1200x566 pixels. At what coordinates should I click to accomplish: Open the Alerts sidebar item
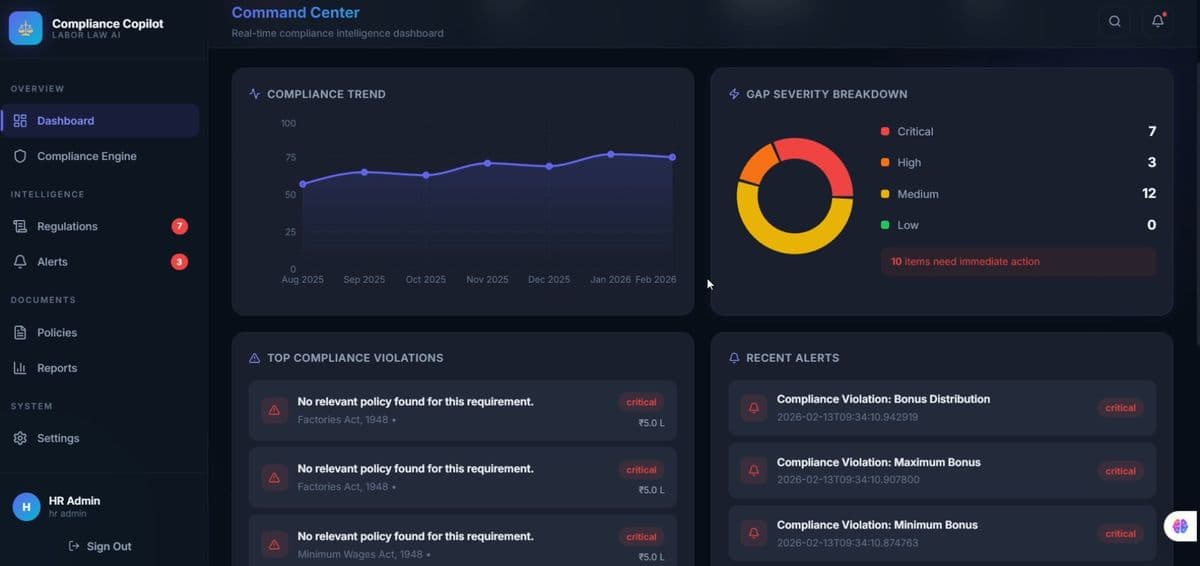[52, 262]
